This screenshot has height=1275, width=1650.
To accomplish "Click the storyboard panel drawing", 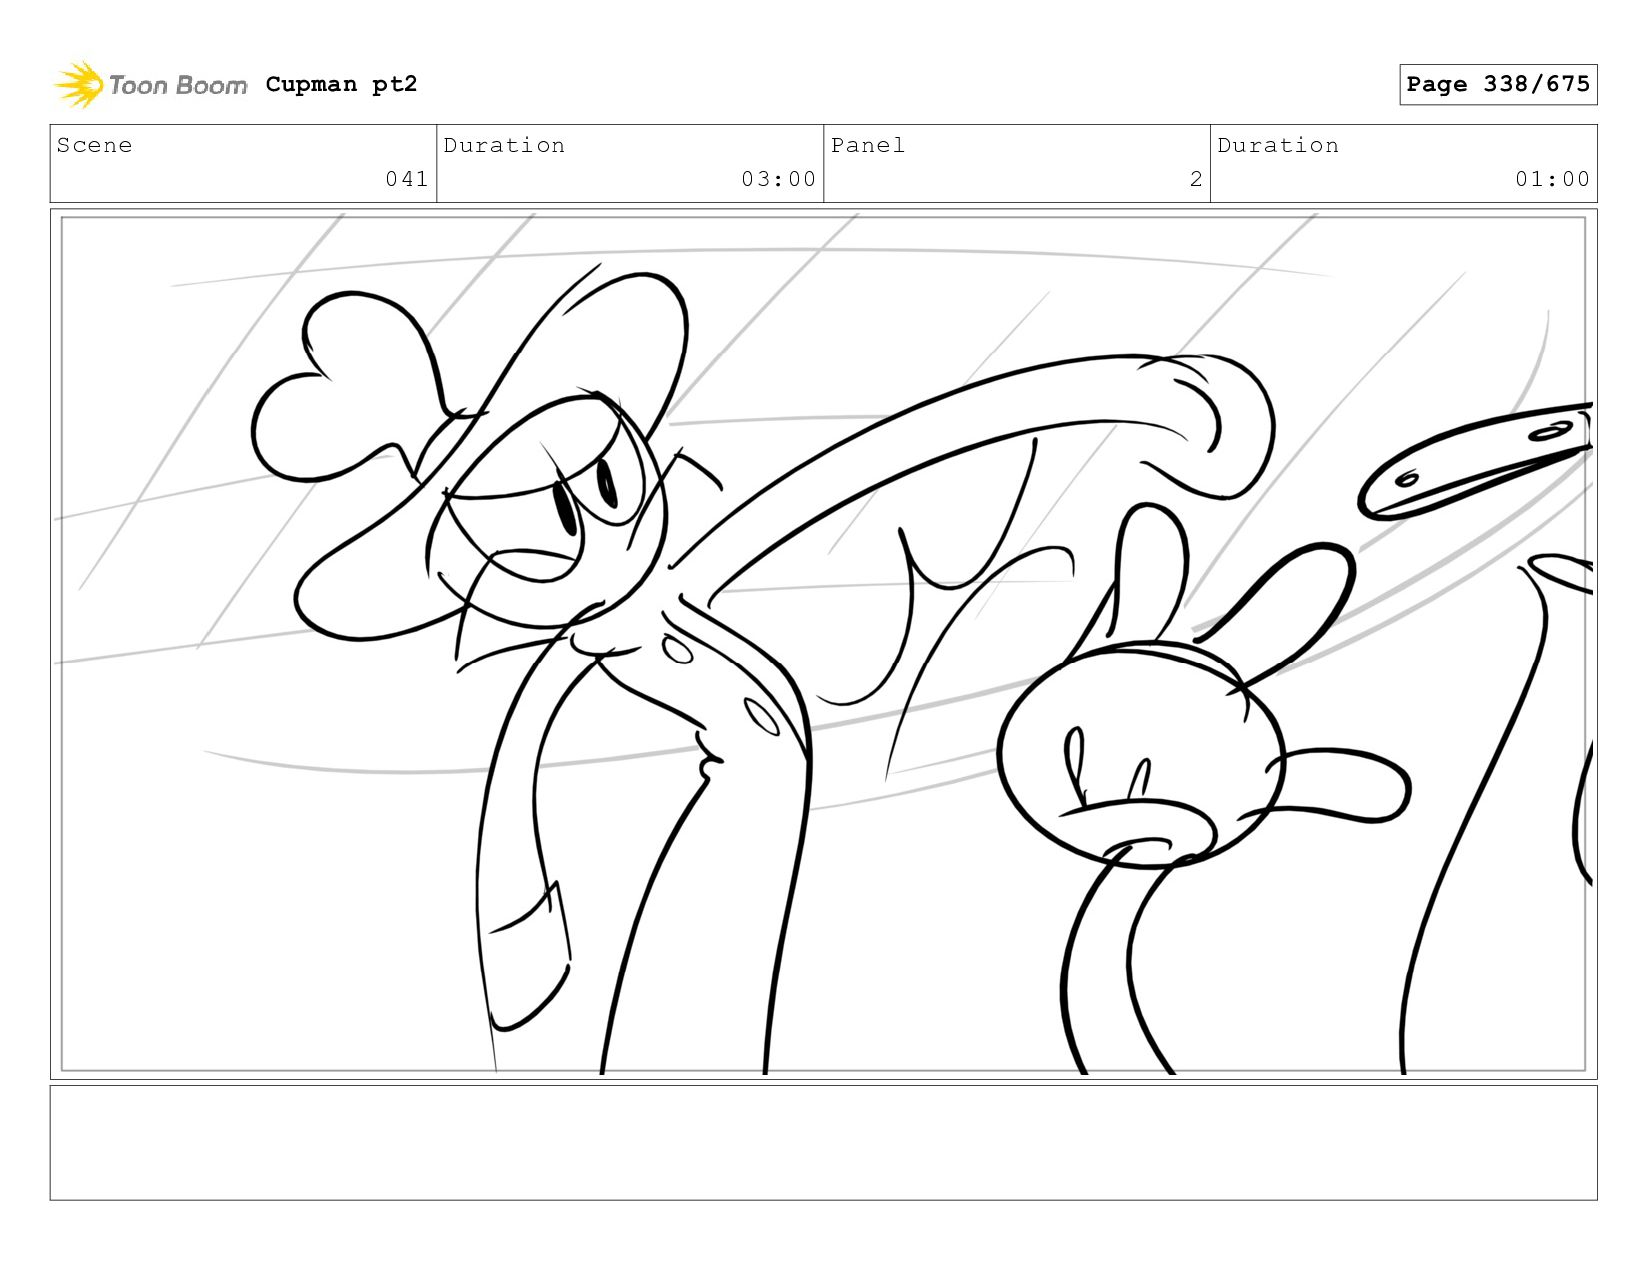I will (x=824, y=644).
